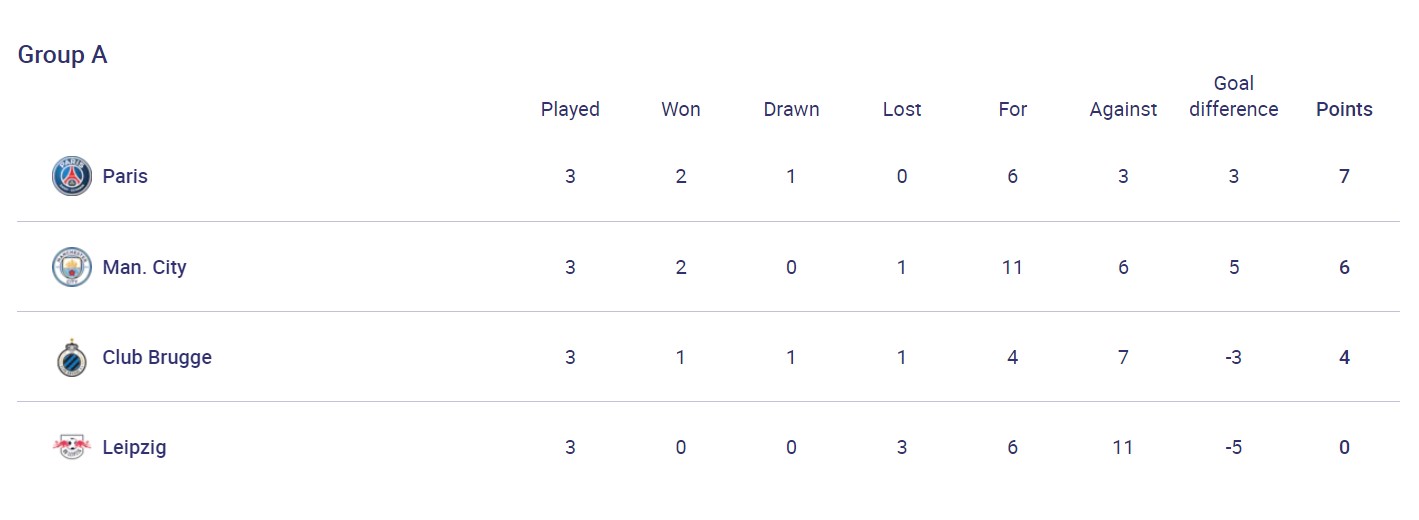Click the Manchester City club crest
The width and height of the screenshot is (1419, 520).
(x=71, y=267)
